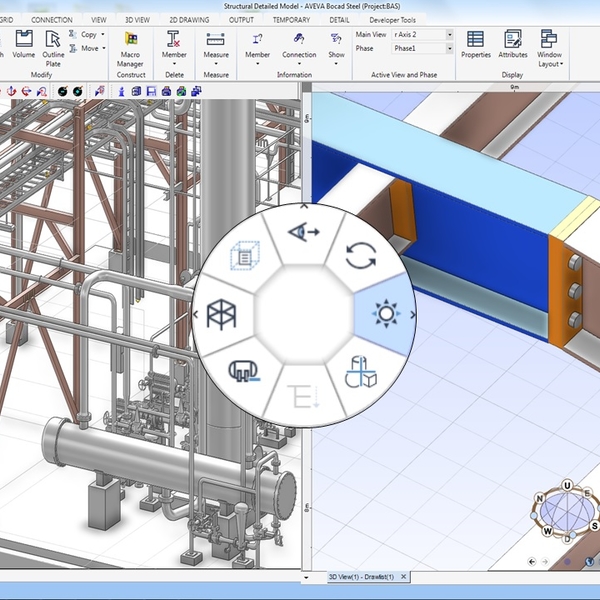
Task: Close the 3D View(1) - Drawlist(1) tab
Action: pyautogui.click(x=403, y=576)
